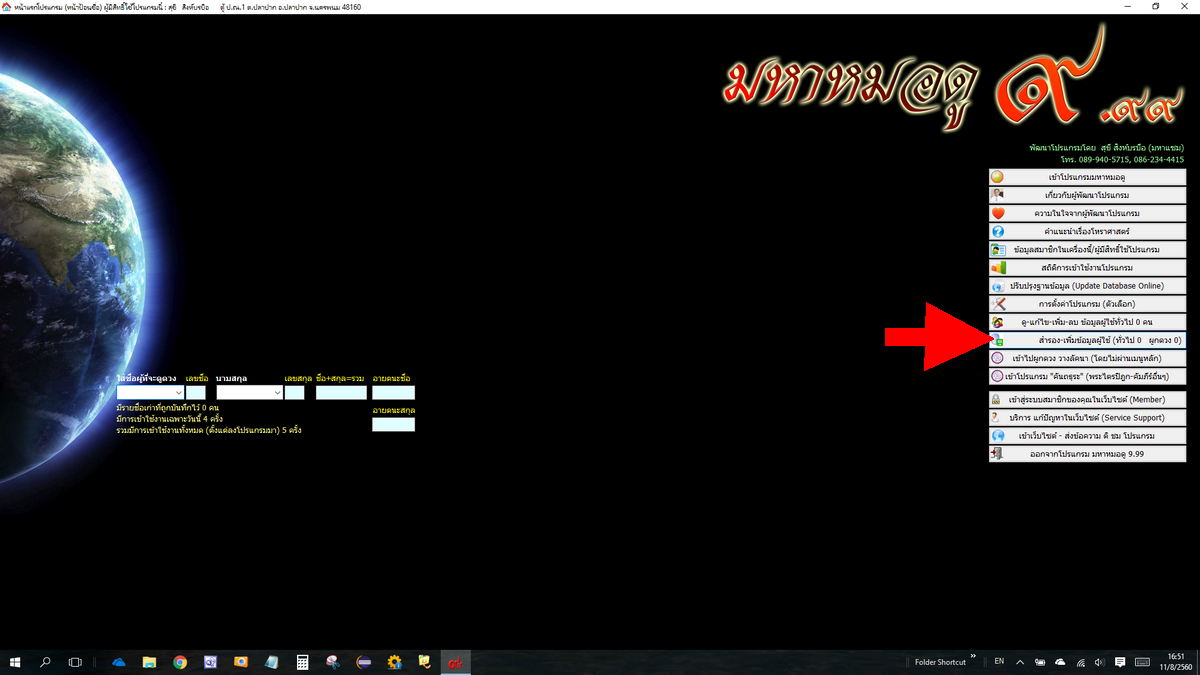Open คำแนะนำเรื่องโหราศาสตร์ help button
Screen dimensions: 1200x675
pyautogui.click(x=1087, y=231)
